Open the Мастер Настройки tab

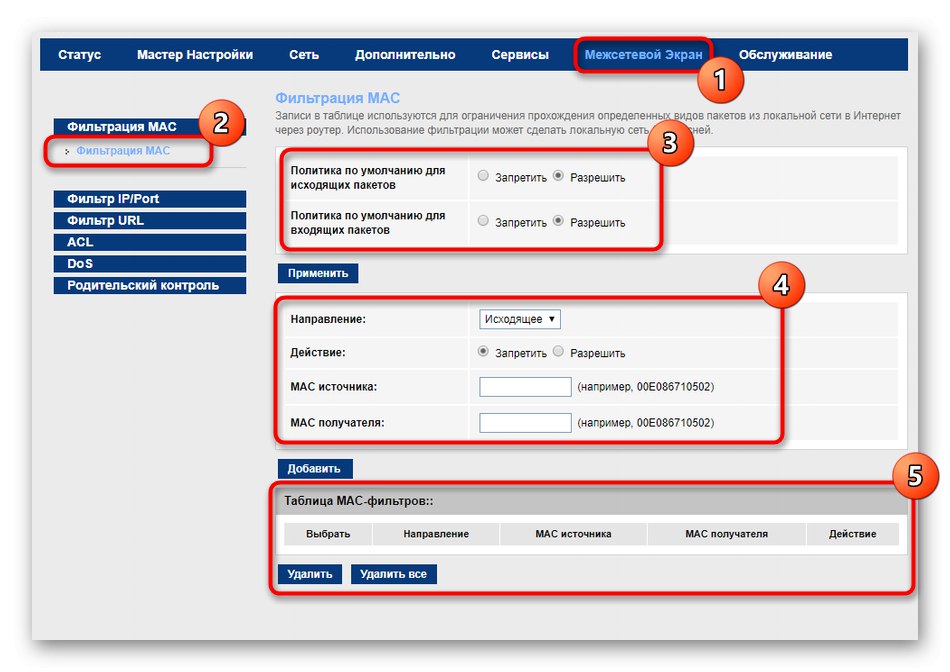(194, 55)
